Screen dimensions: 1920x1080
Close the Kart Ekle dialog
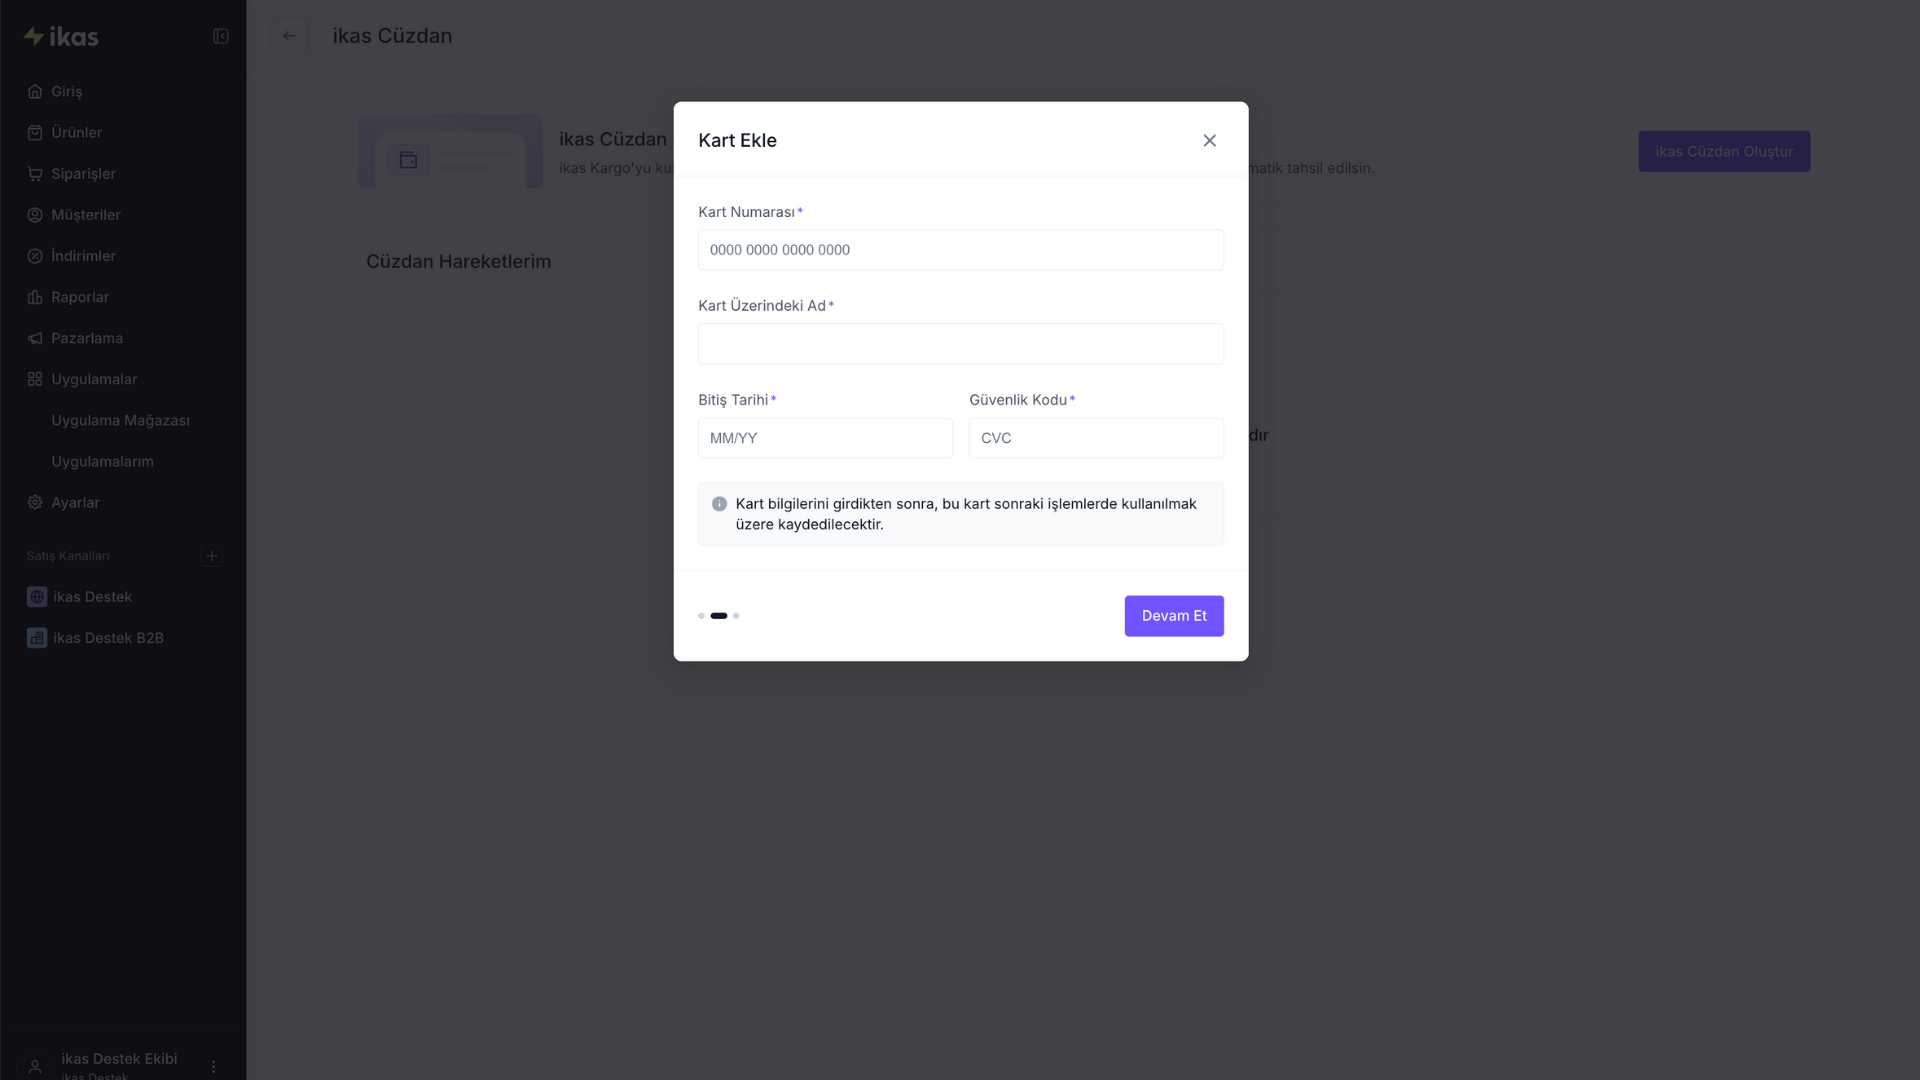[1209, 141]
